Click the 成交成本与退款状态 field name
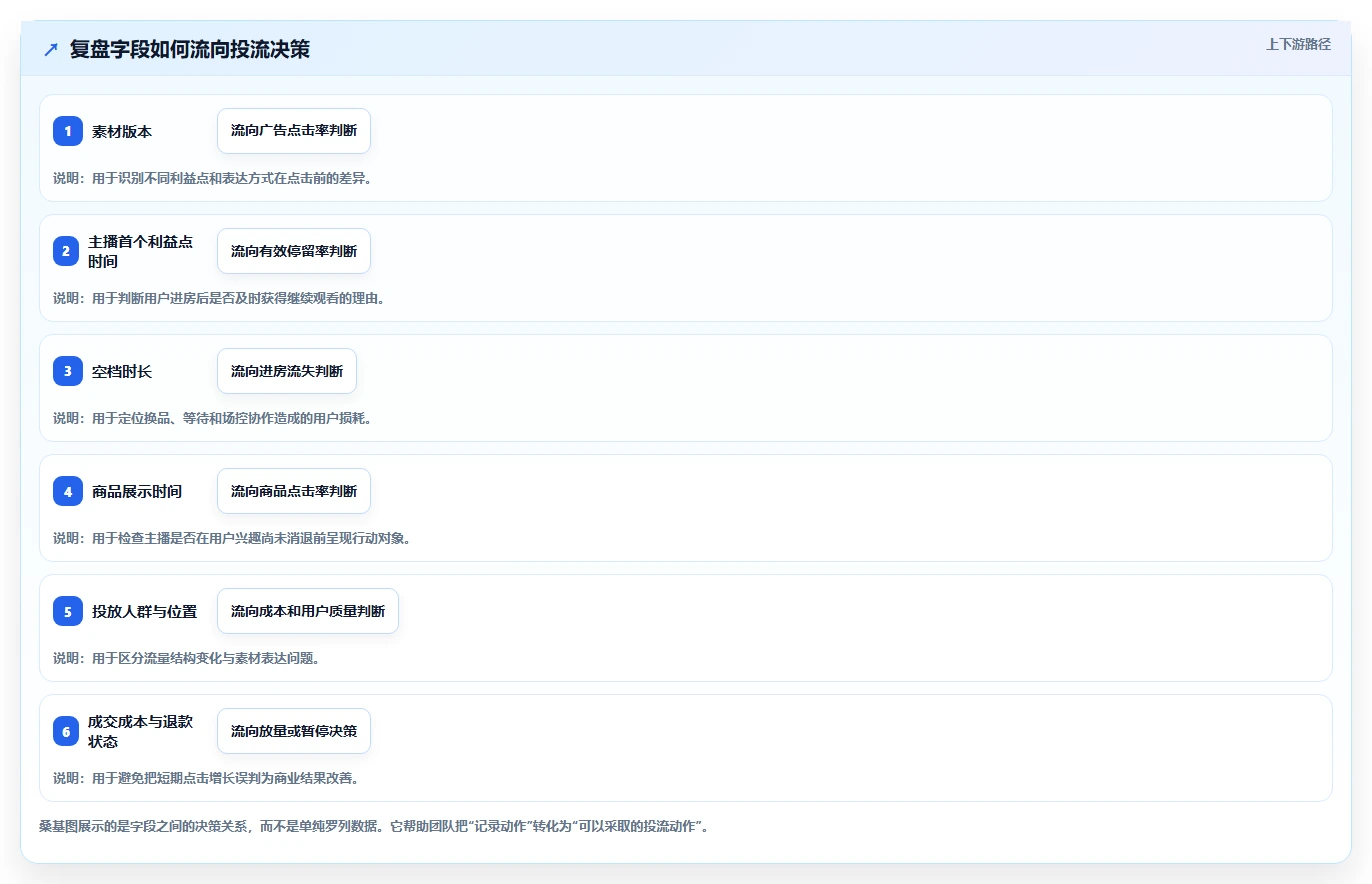The image size is (1372, 884). 140,731
